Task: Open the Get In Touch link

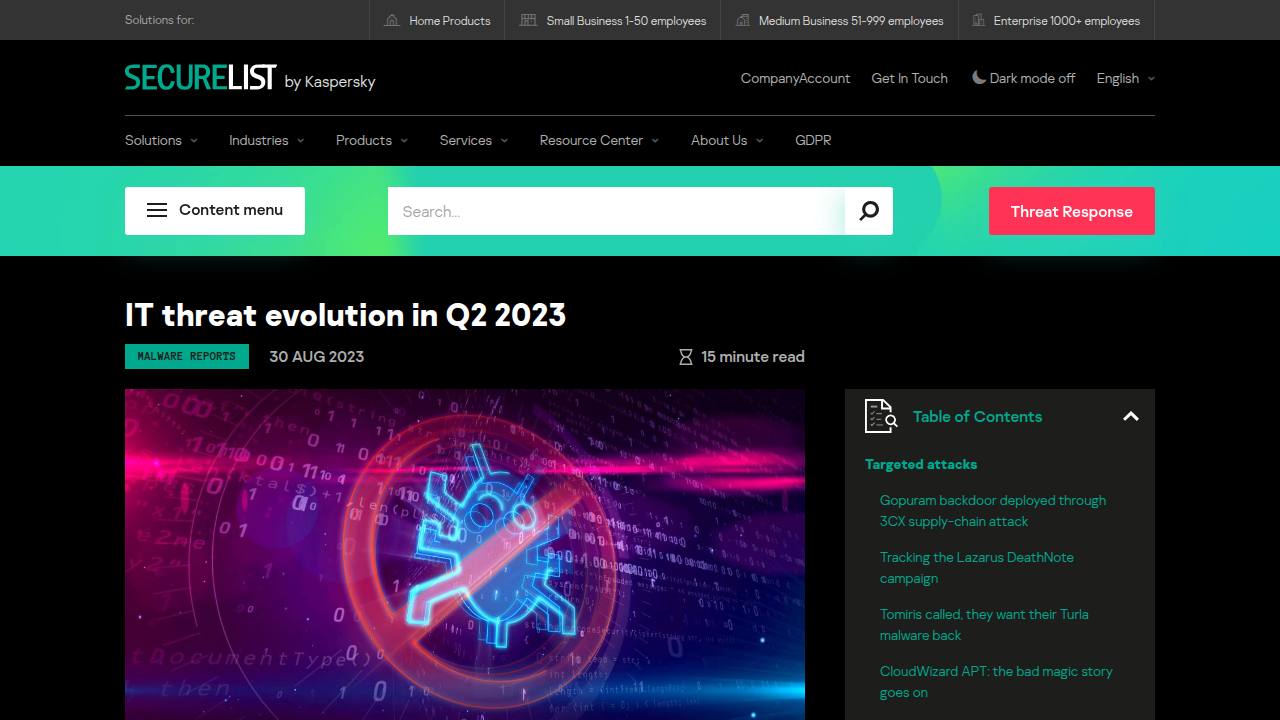Action: [x=910, y=78]
